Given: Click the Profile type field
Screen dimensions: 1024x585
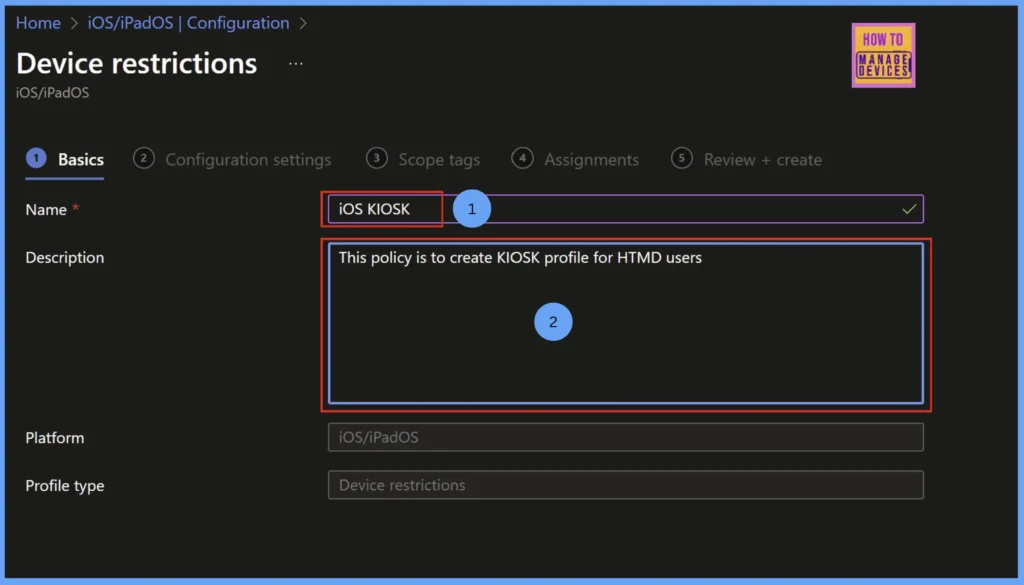Looking at the screenshot, I should point(626,485).
